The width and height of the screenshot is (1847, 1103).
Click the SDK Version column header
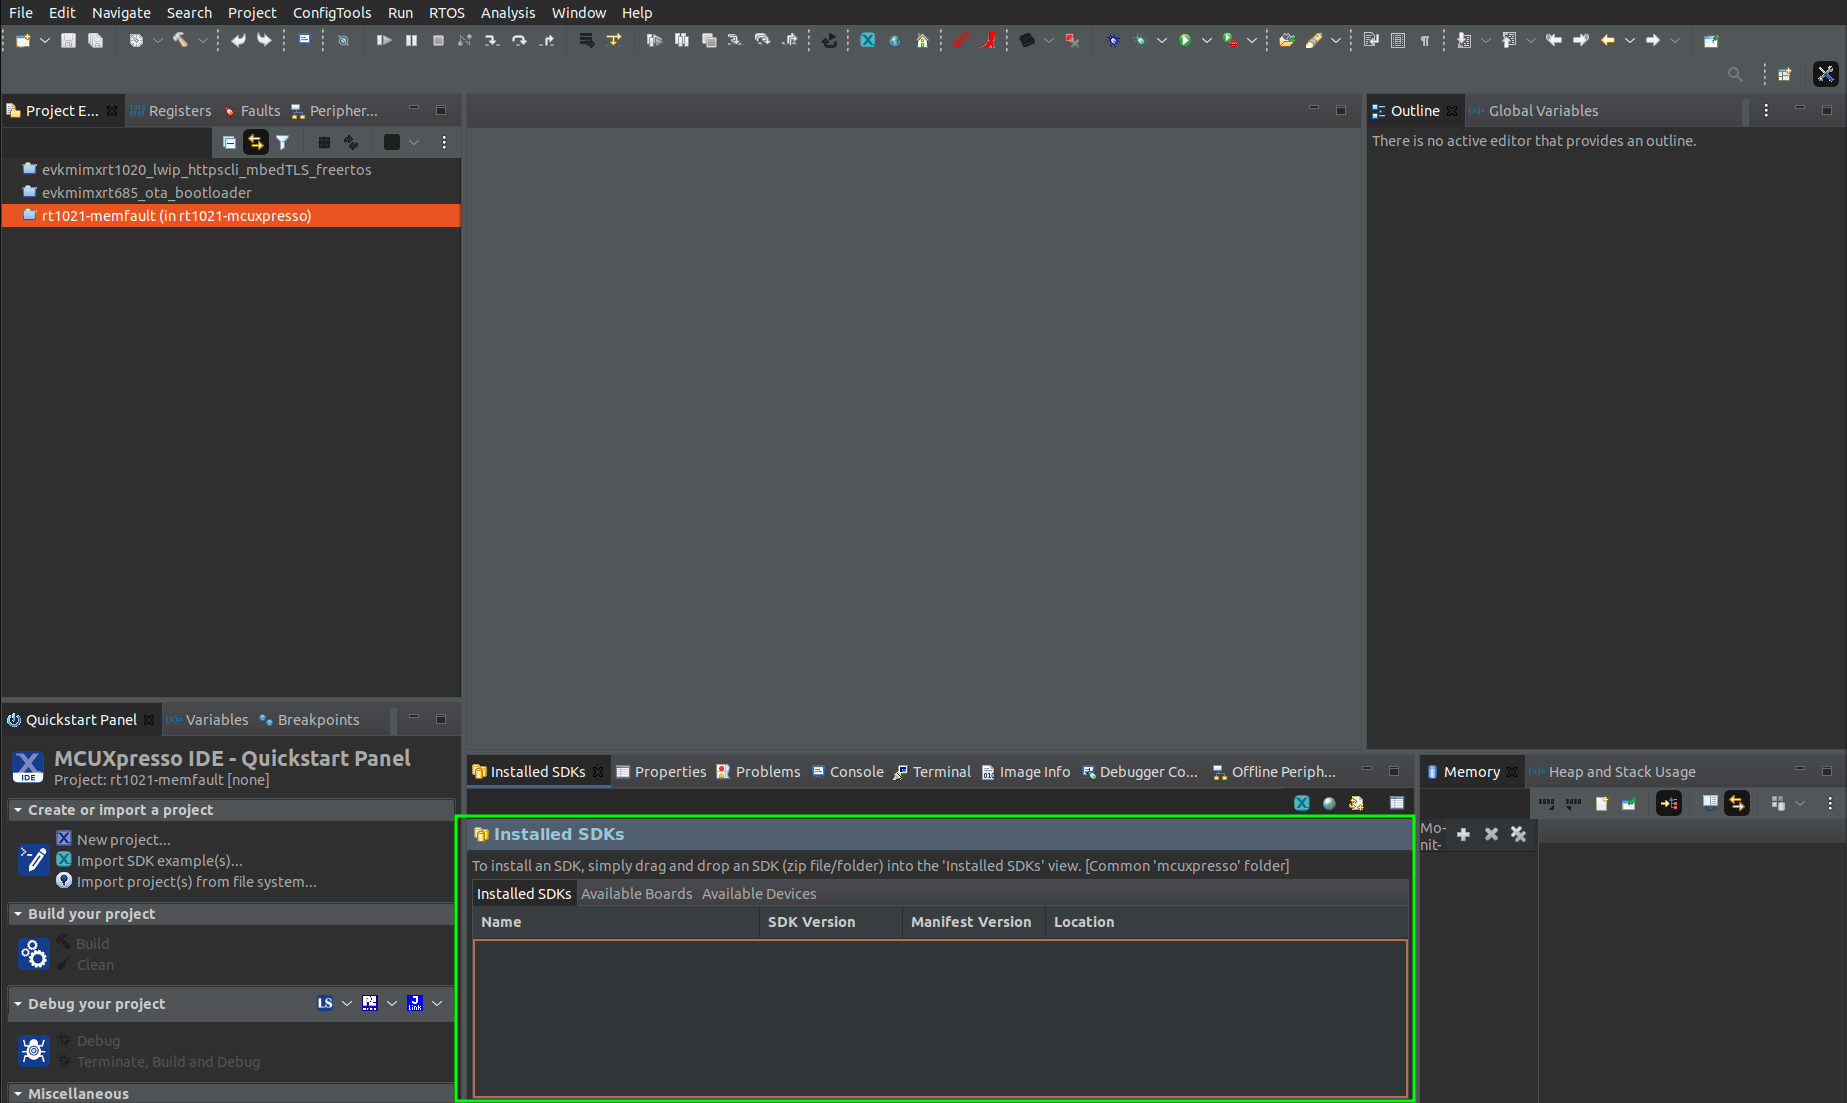click(x=811, y=922)
